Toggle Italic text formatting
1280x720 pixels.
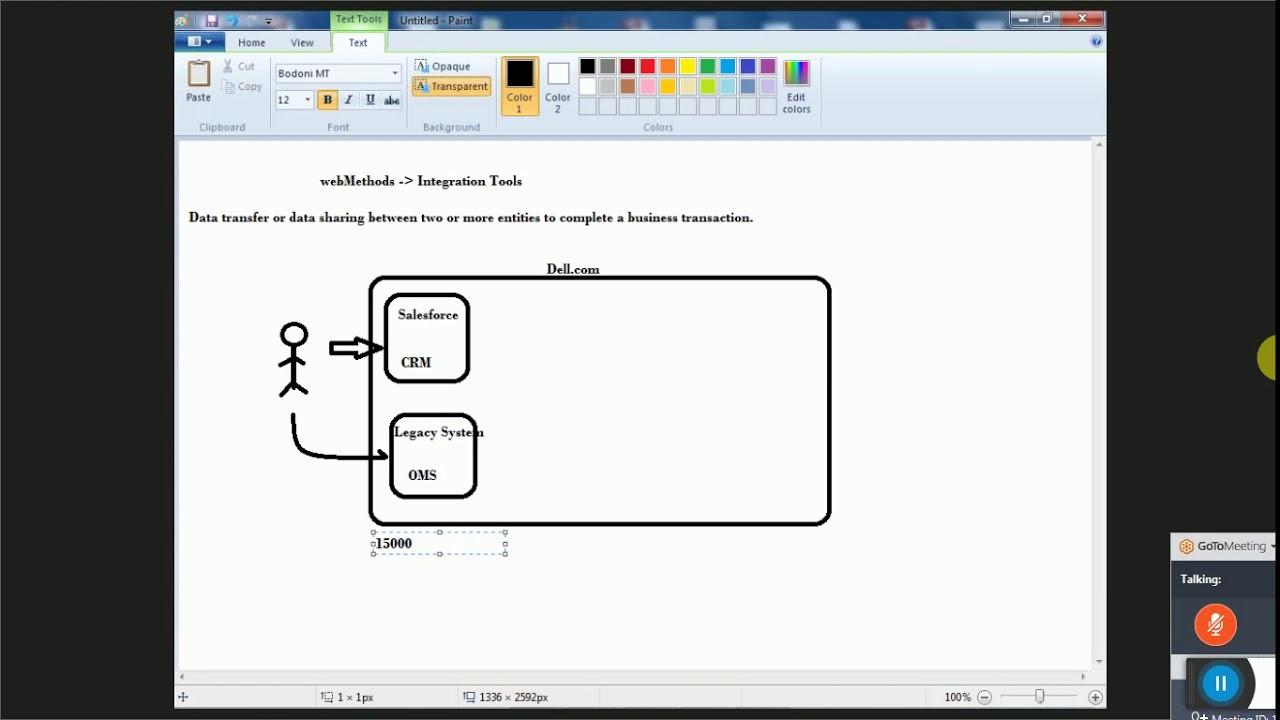pyautogui.click(x=348, y=100)
